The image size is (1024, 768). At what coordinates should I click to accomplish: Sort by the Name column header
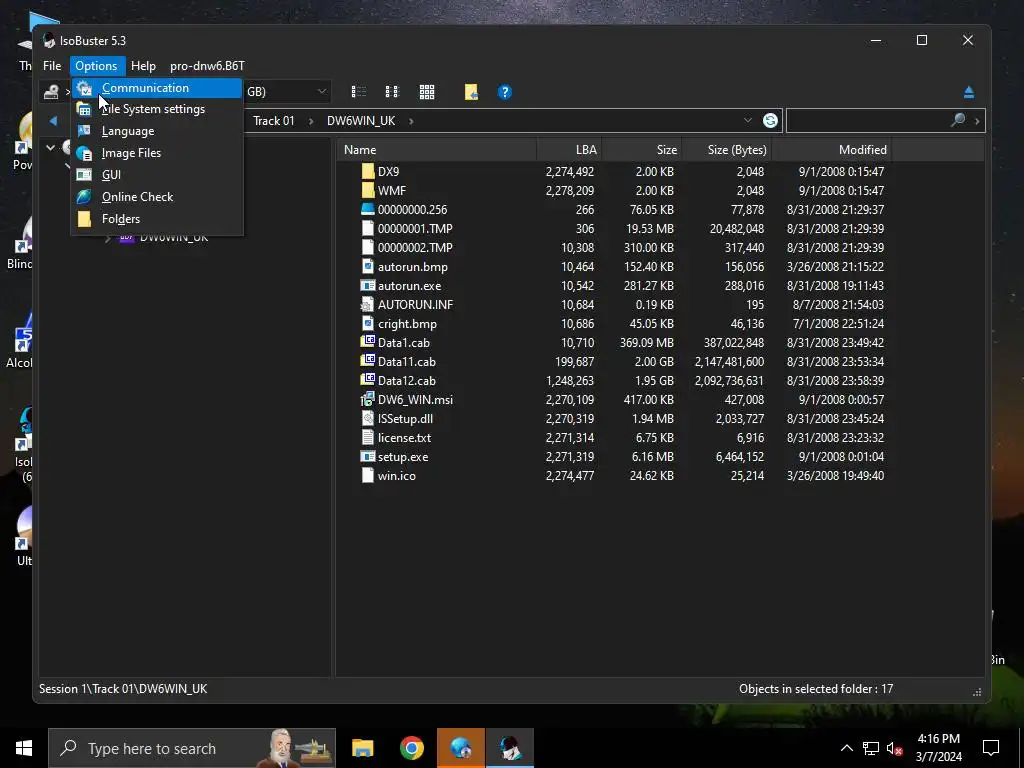437,150
